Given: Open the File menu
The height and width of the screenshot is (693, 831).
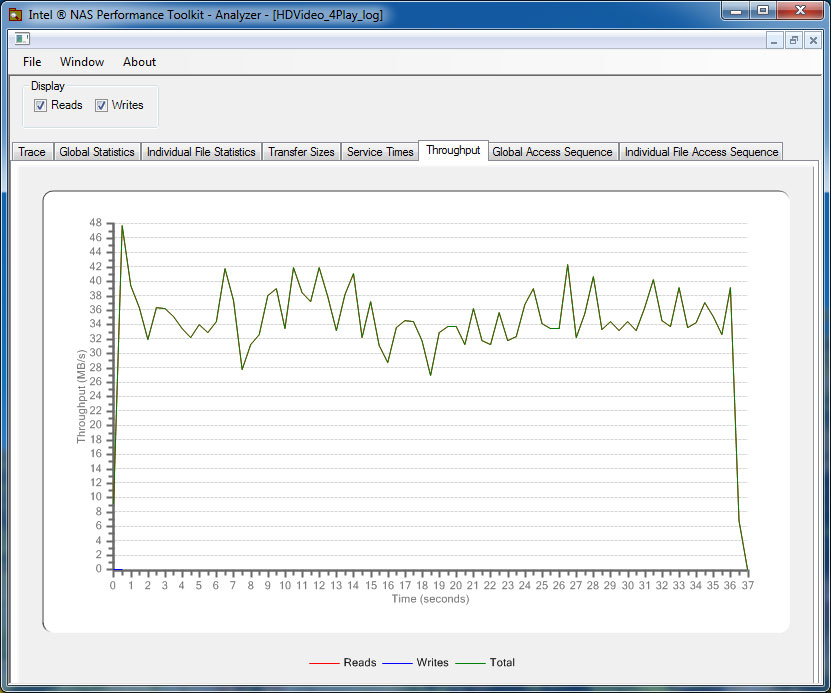Looking at the screenshot, I should [32, 62].
